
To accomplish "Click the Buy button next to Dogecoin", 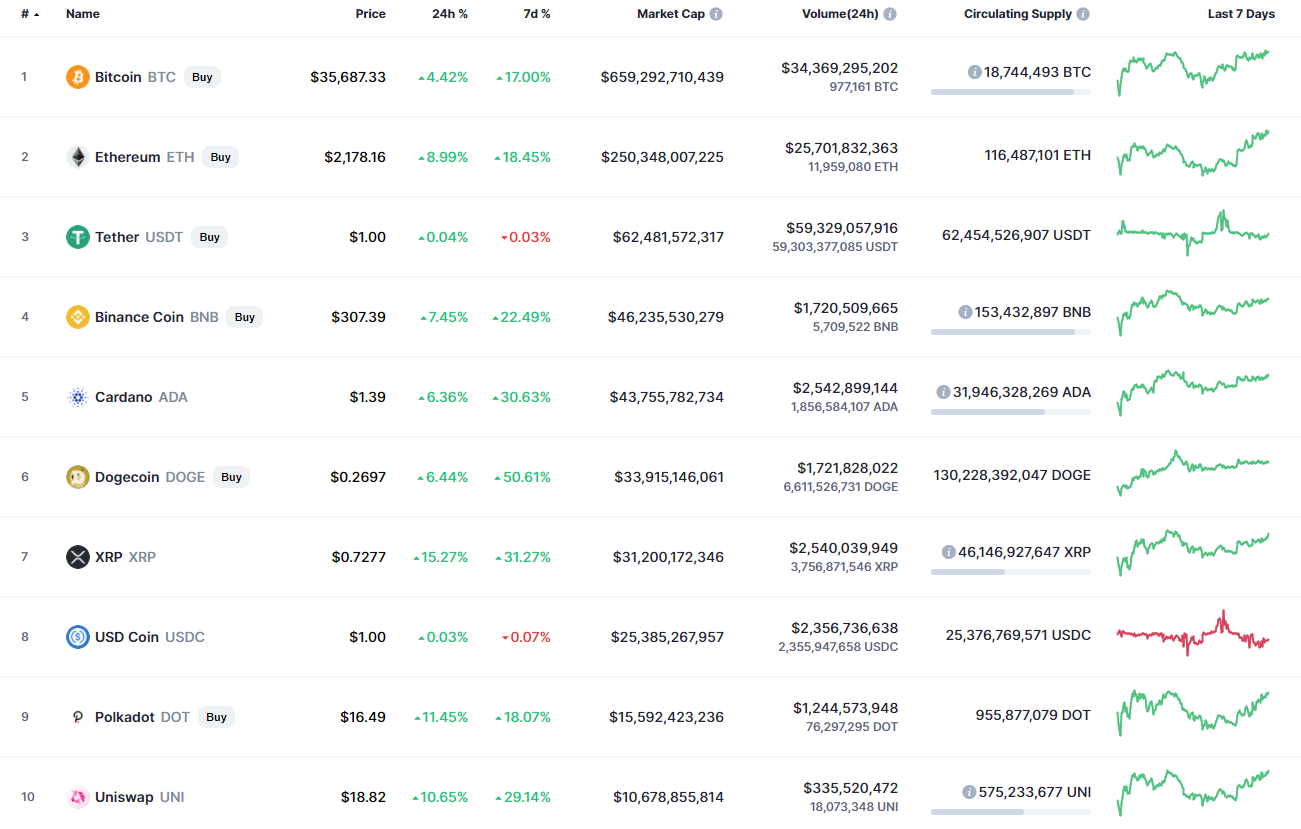I will tap(232, 477).
